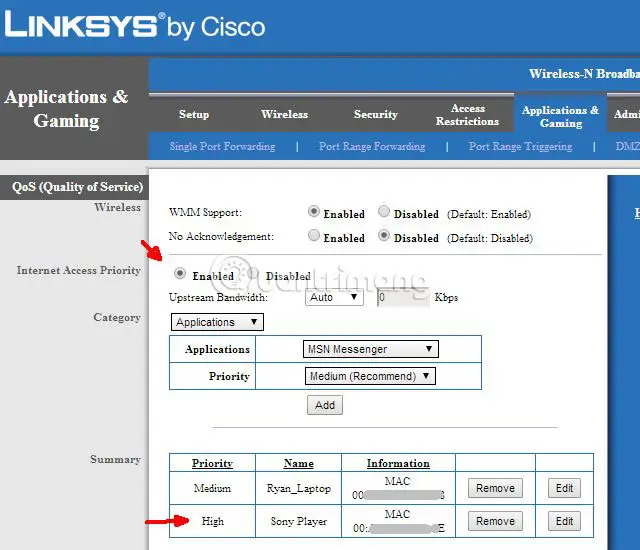
Task: Select the 'Ryan_Laptop' name cell
Action: pos(298,488)
